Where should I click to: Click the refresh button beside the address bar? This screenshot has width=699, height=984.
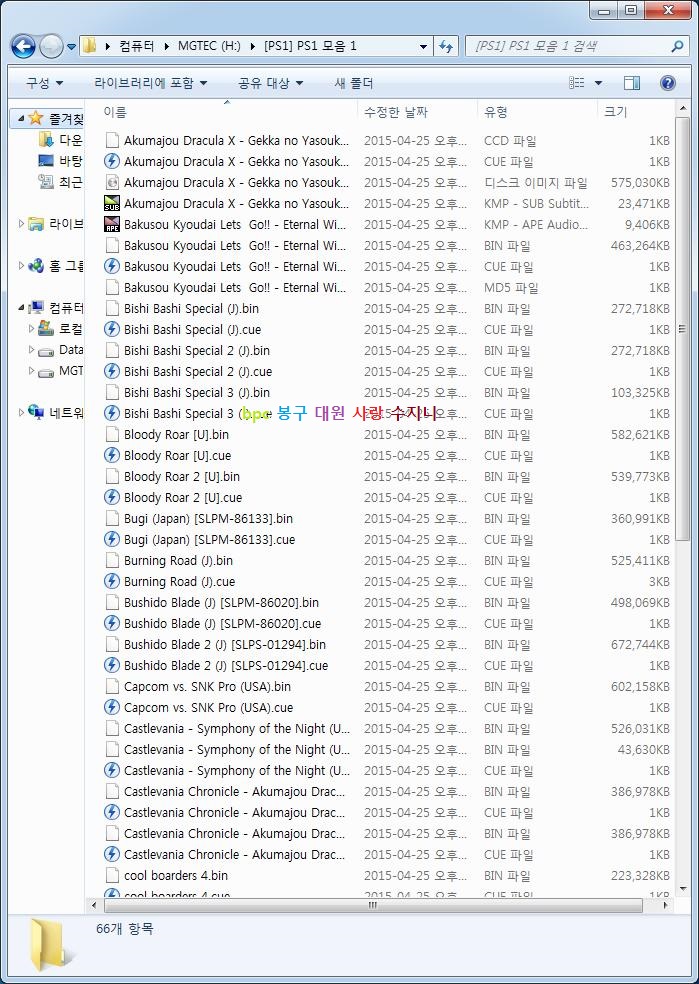click(x=446, y=46)
